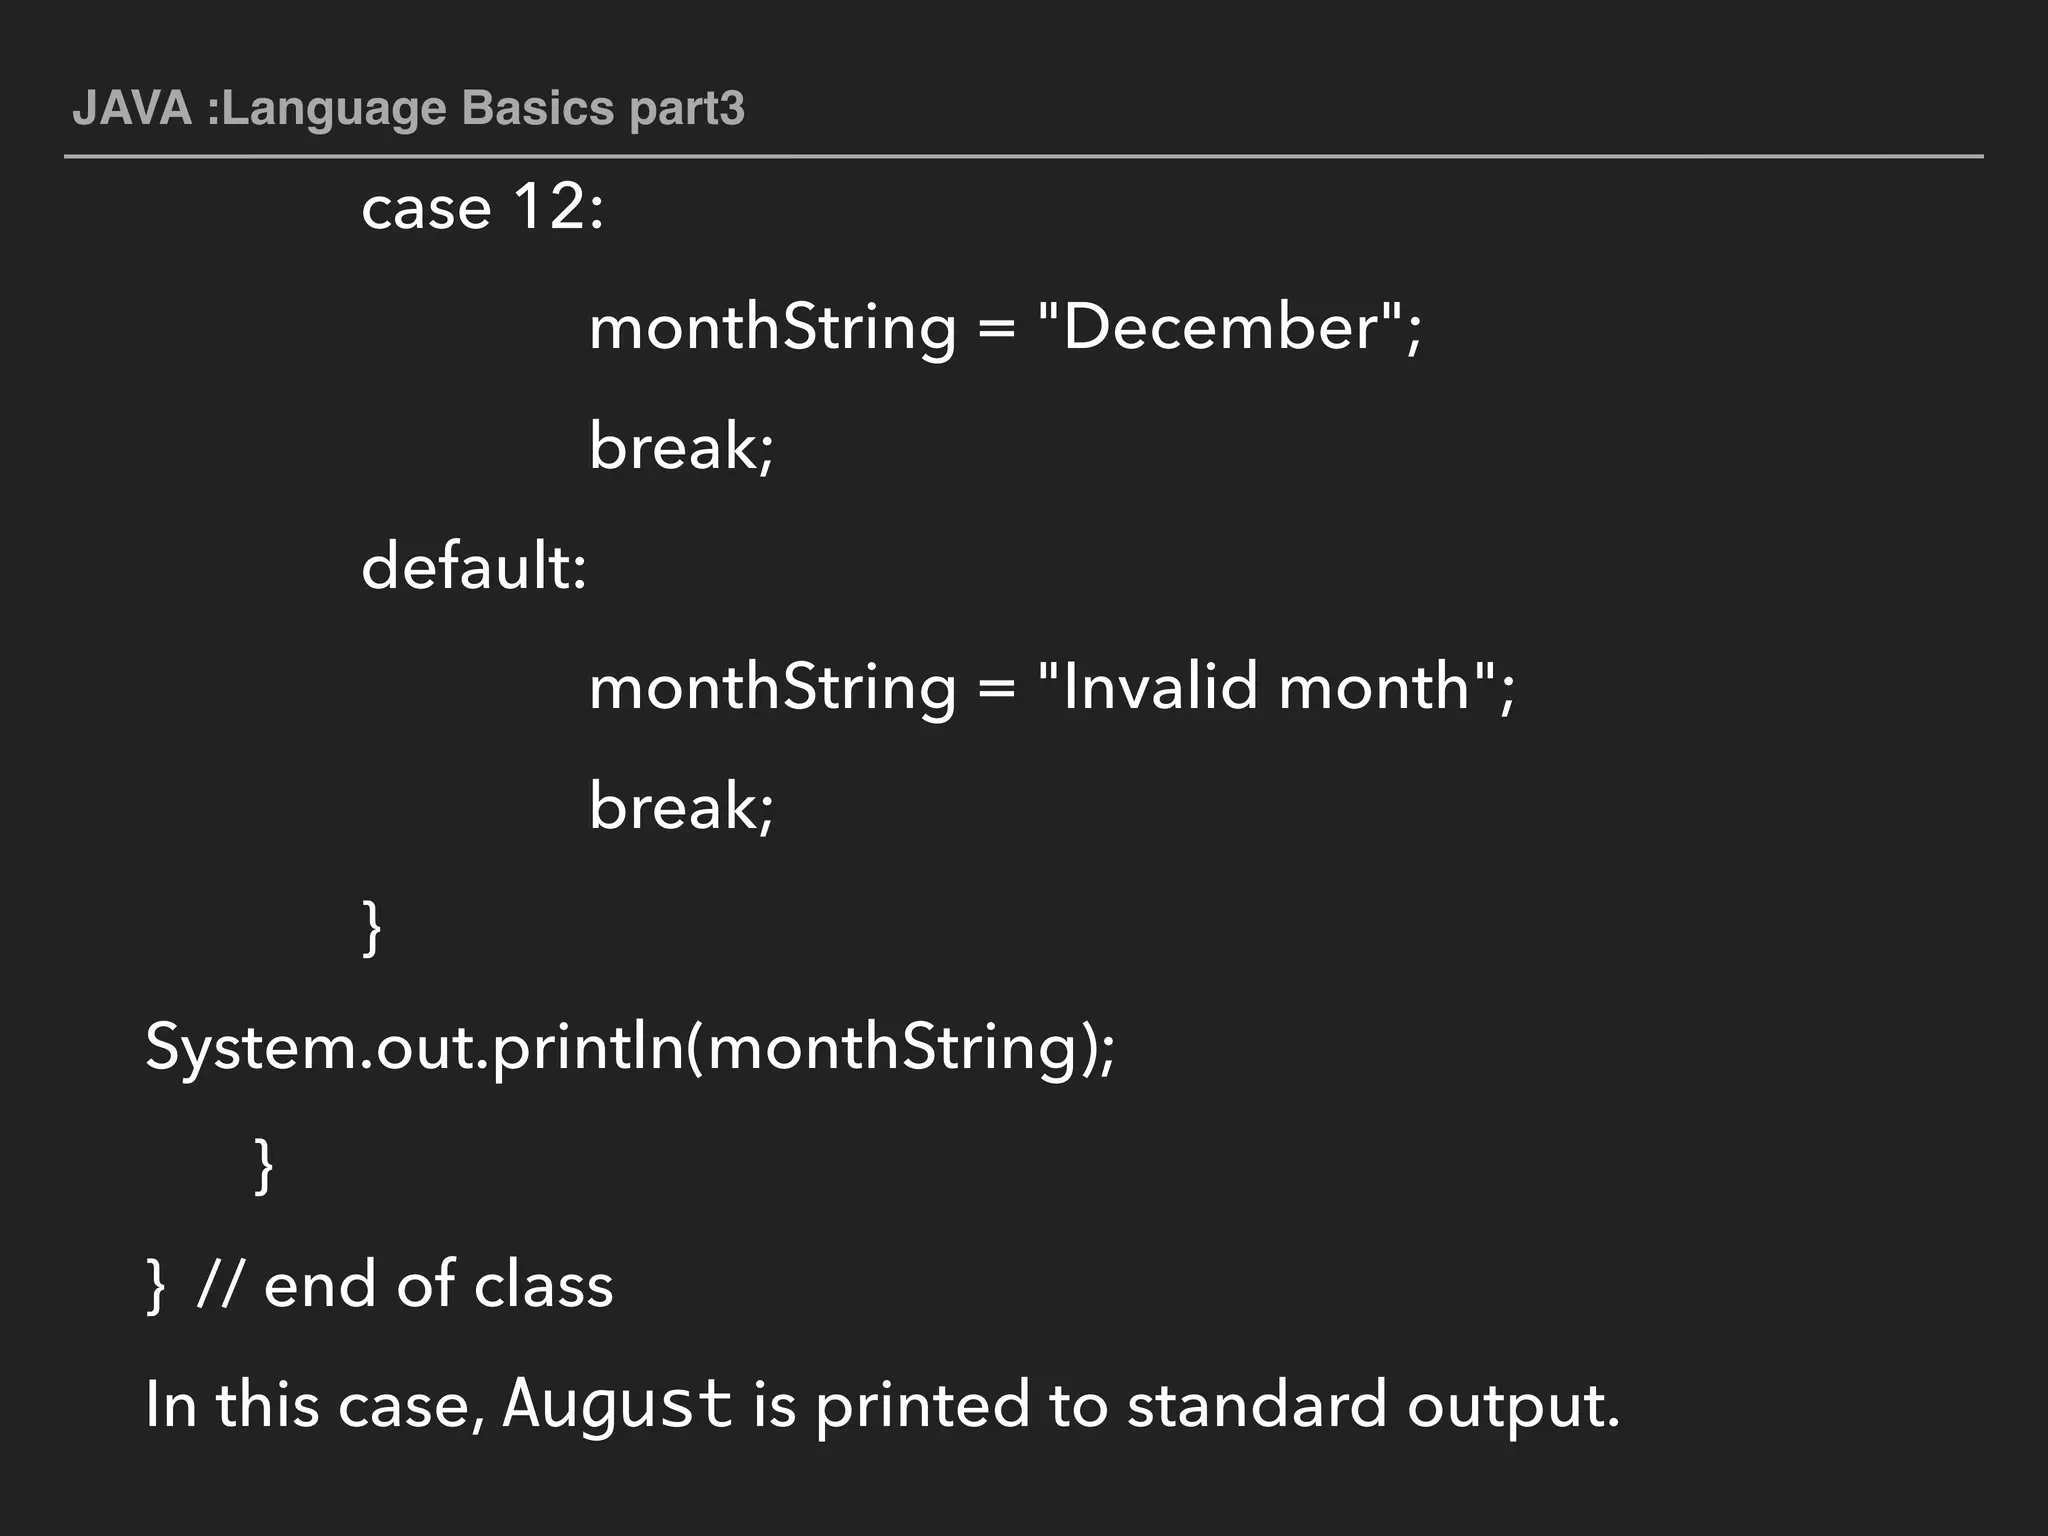Click the 'break;' statement below Invalid month
2048x1536 pixels.
click(x=681, y=806)
